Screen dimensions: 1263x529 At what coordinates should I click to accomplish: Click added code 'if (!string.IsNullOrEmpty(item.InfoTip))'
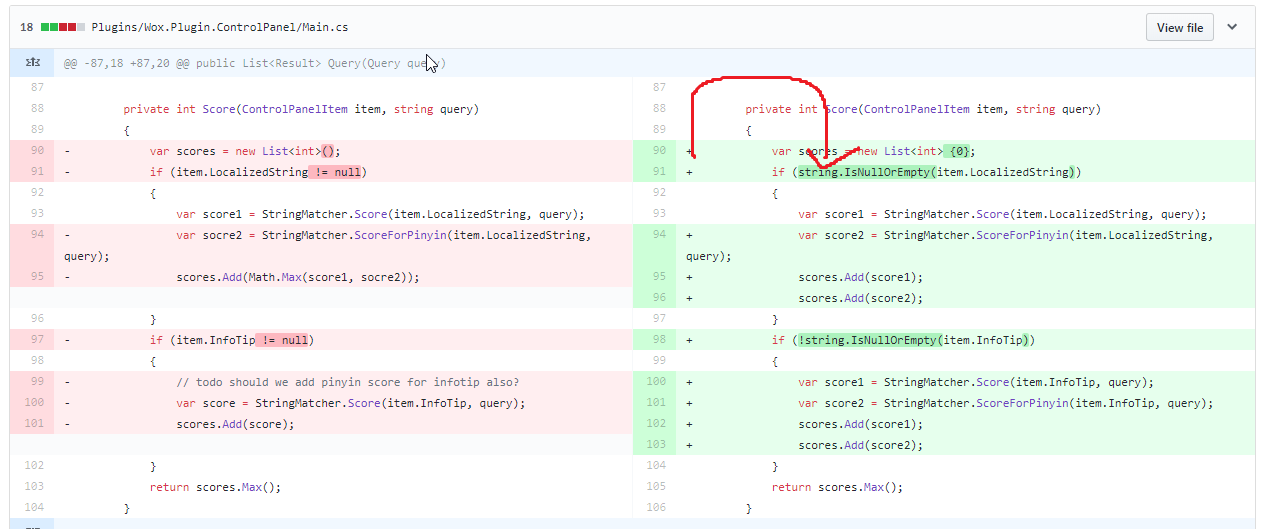904,340
